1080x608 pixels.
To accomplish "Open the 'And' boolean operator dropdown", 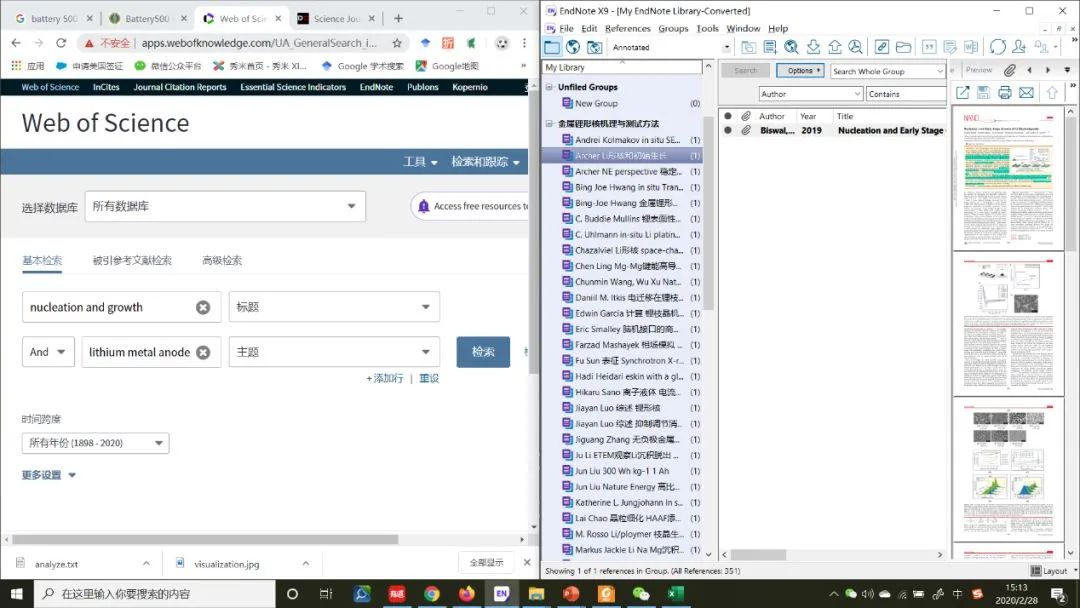I will (48, 352).
